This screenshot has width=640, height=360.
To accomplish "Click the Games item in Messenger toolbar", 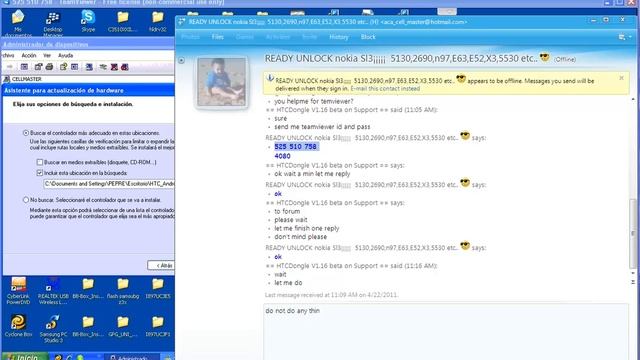I will [x=244, y=37].
